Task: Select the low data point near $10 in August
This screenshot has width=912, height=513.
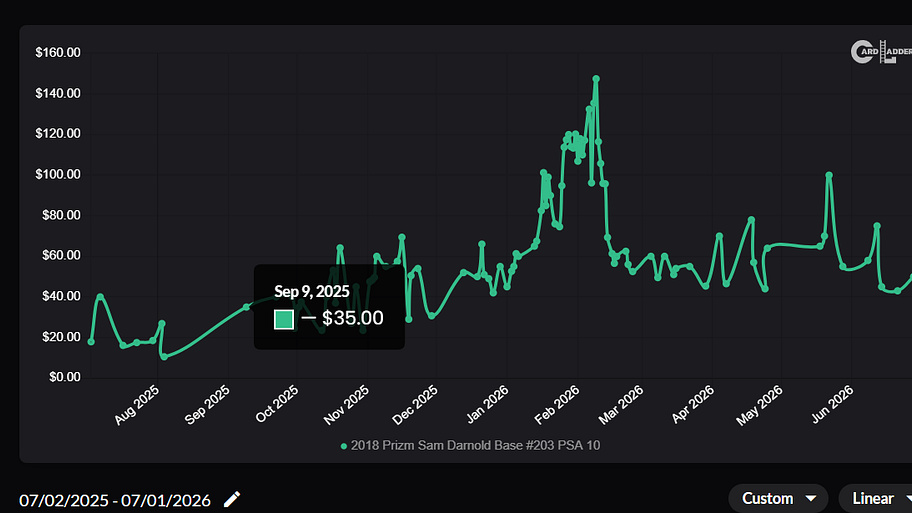Action: (x=164, y=357)
